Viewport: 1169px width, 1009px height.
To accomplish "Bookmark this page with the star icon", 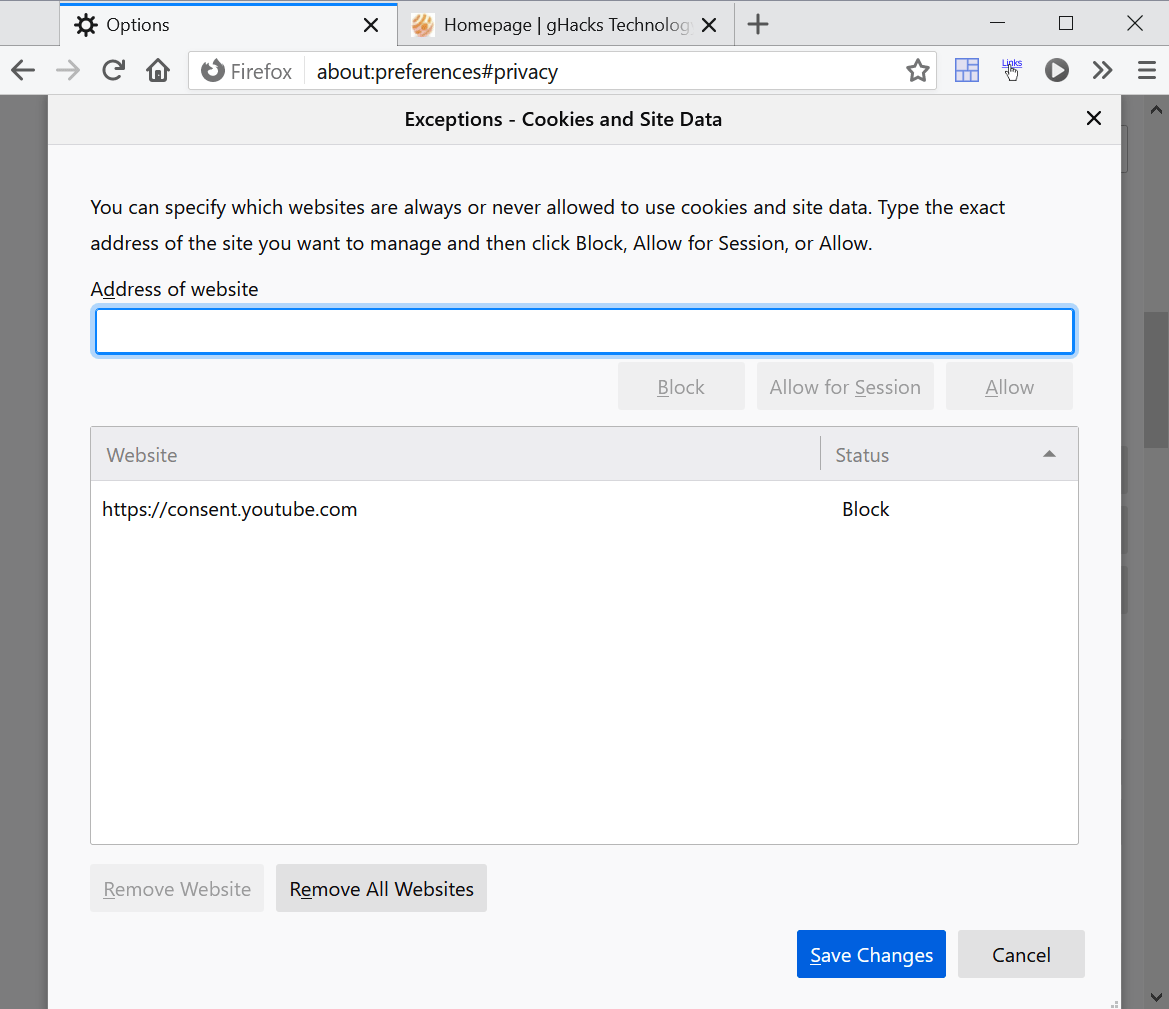I will [x=917, y=70].
